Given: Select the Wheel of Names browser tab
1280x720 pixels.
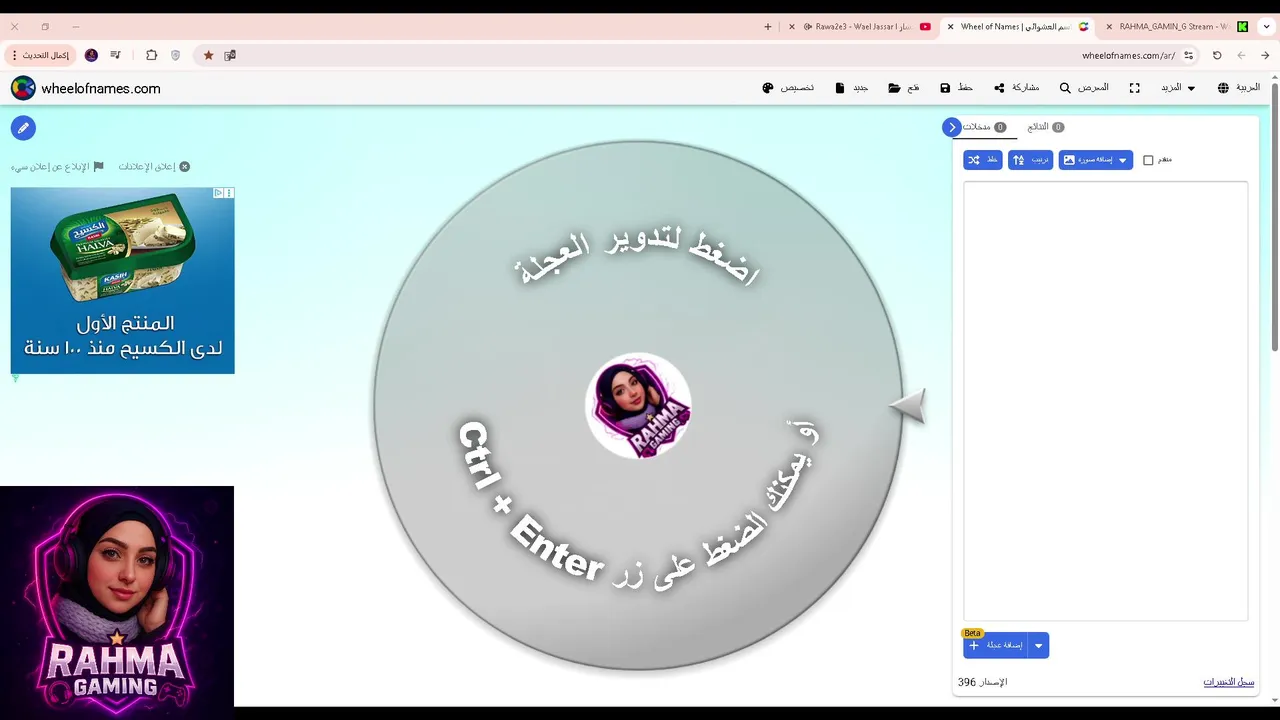Looking at the screenshot, I should tap(1020, 27).
